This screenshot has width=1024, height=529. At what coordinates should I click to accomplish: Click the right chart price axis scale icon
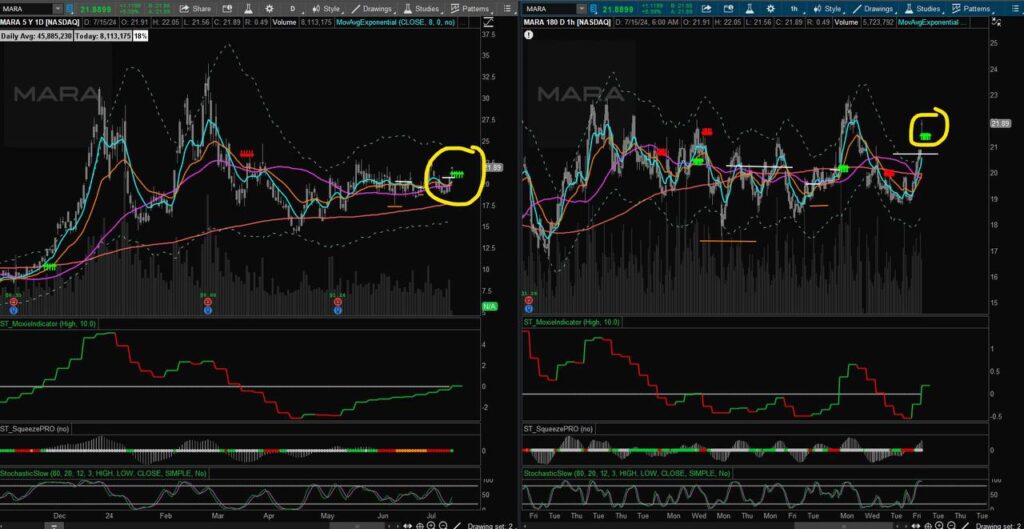[x=996, y=22]
